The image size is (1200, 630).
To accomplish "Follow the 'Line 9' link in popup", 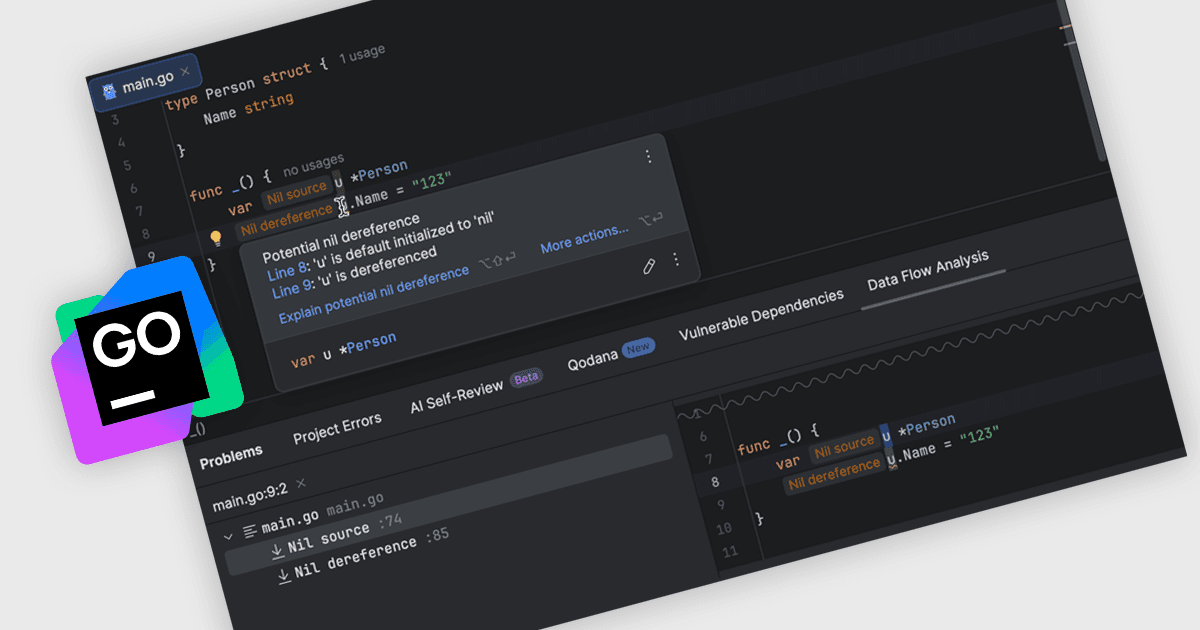I will pos(294,291).
